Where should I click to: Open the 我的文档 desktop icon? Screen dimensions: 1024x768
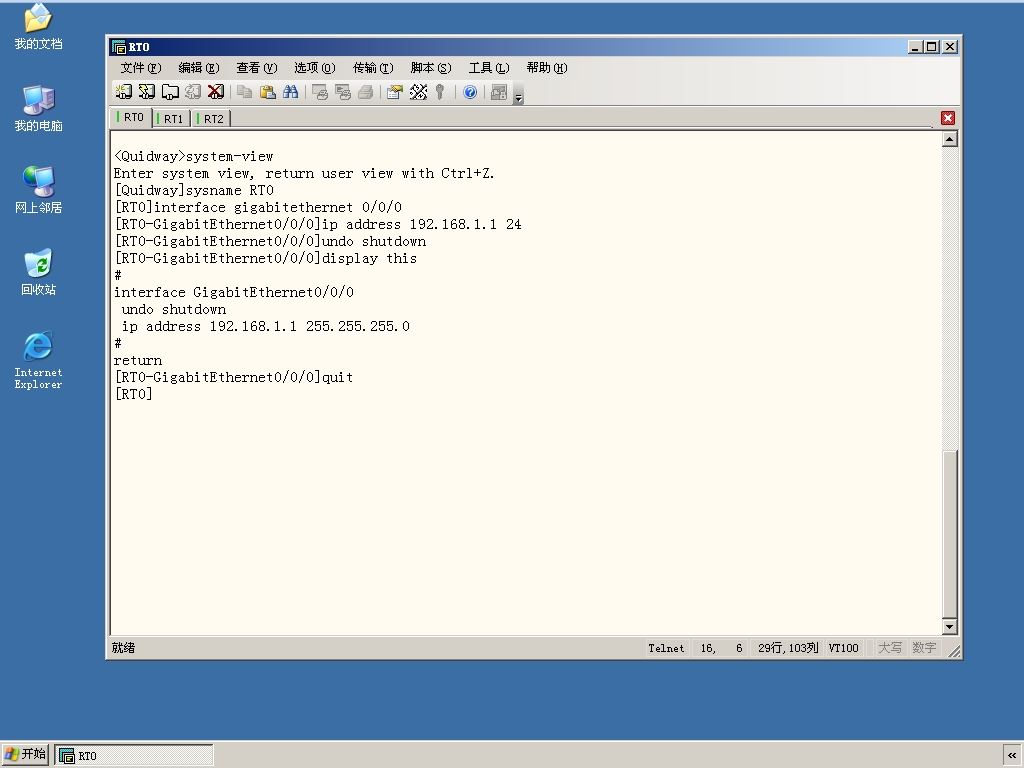coord(39,27)
